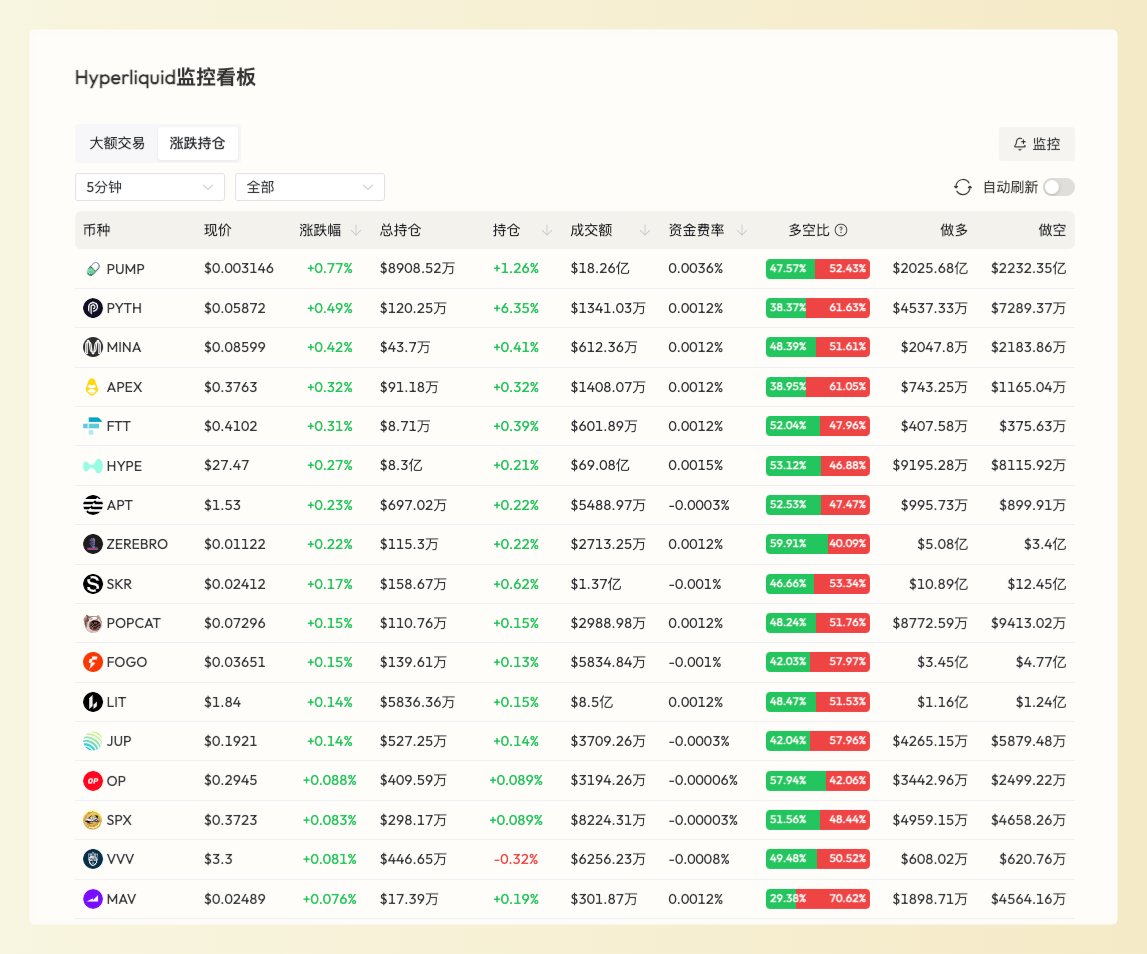Screen dimensions: 1147x954
Task: Click the sort arrow on 资金费率 column
Action: pyautogui.click(x=741, y=230)
